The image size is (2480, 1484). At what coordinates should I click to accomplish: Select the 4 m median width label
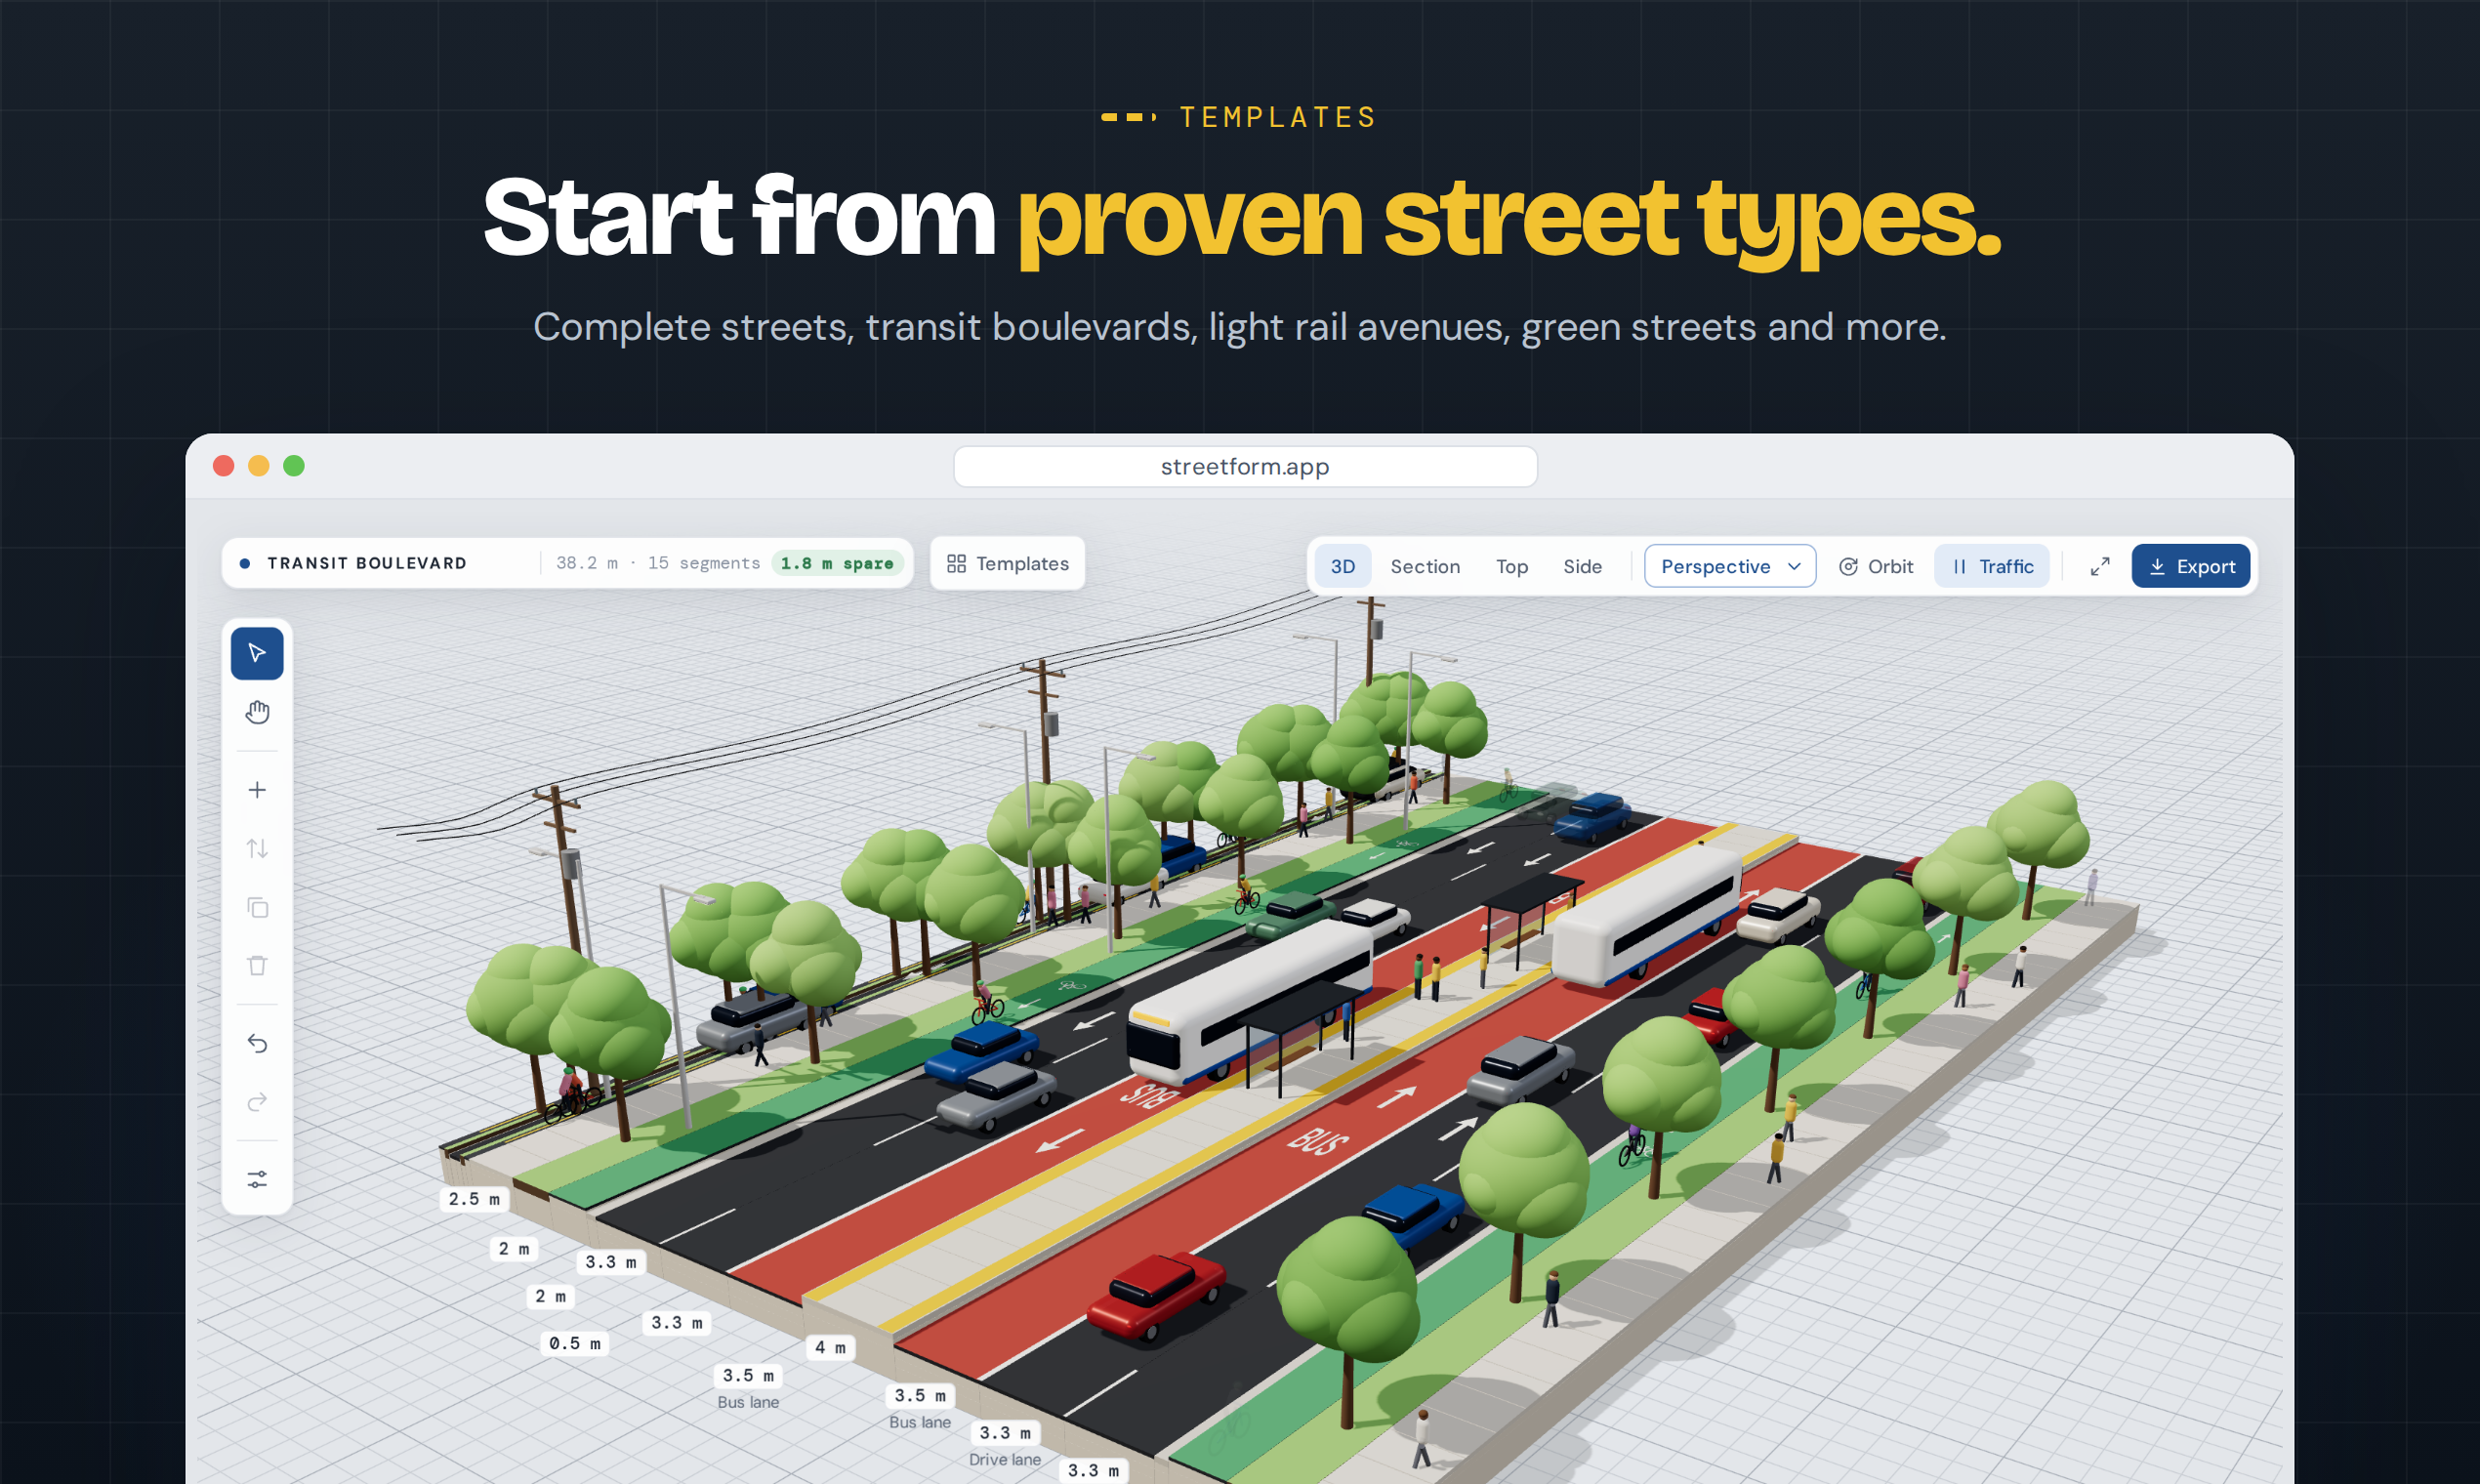830,1347
